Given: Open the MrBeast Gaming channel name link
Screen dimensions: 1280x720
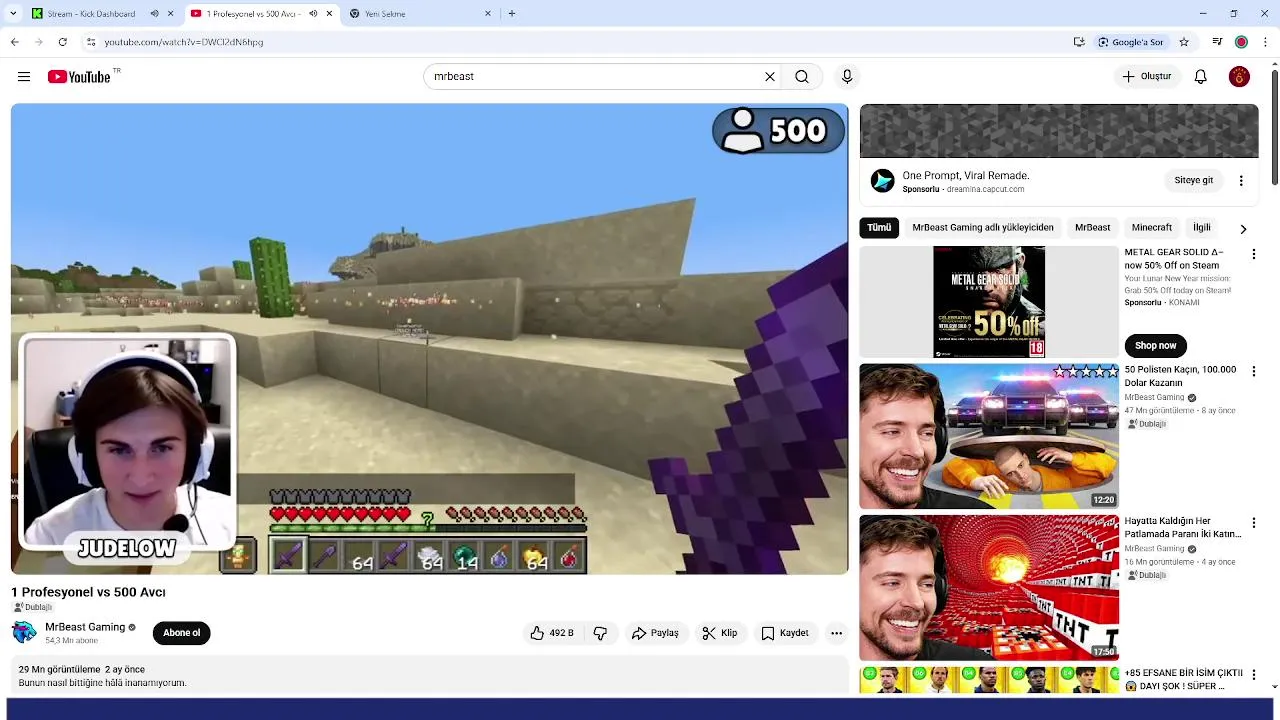Looking at the screenshot, I should [x=85, y=627].
